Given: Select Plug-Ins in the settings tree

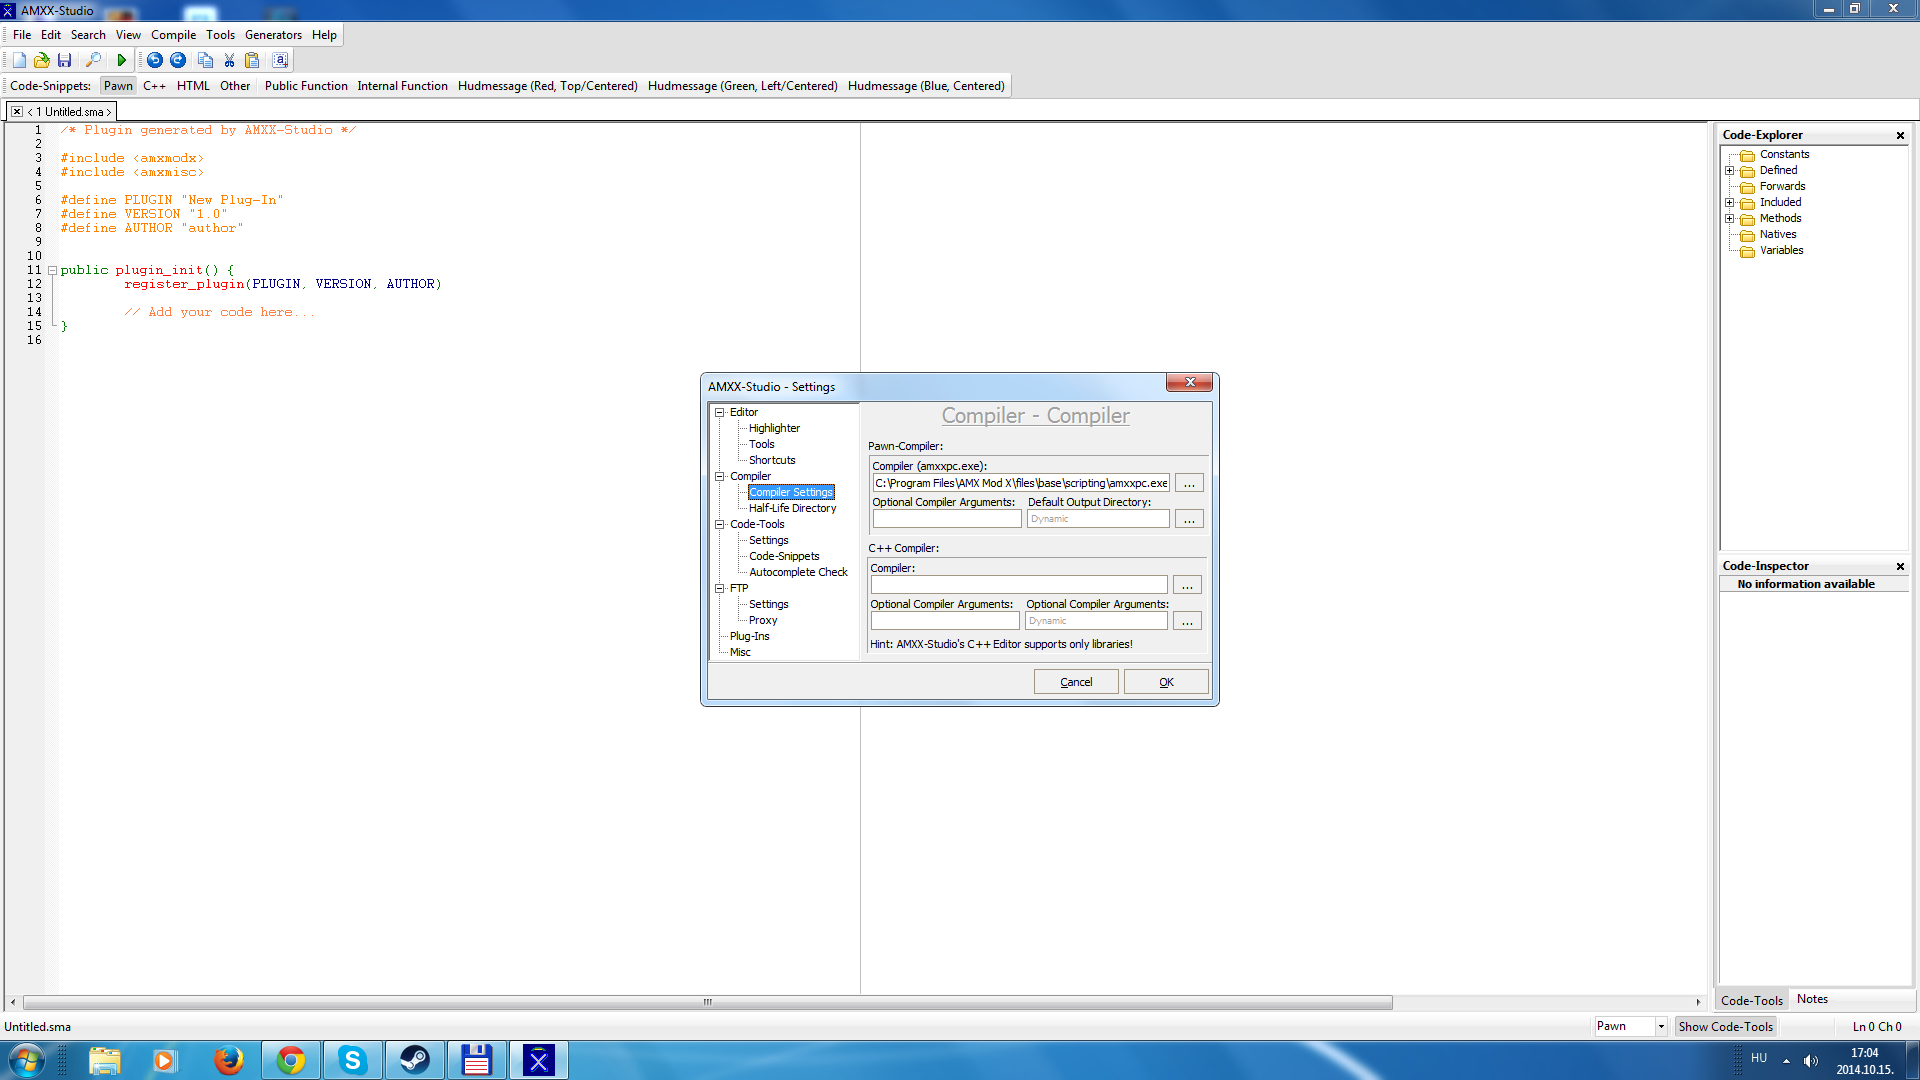Looking at the screenshot, I should (749, 636).
